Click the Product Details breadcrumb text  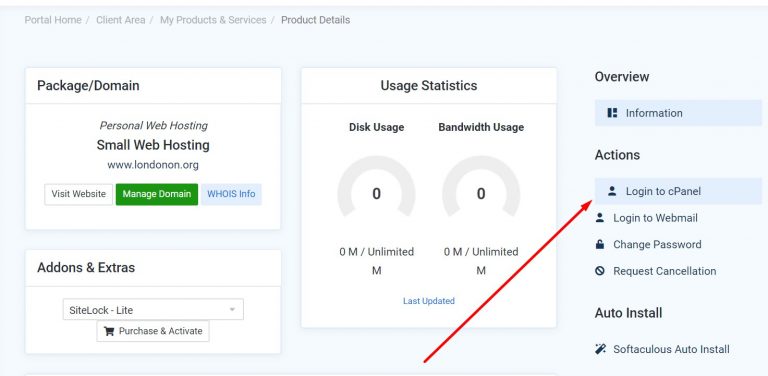[x=315, y=20]
